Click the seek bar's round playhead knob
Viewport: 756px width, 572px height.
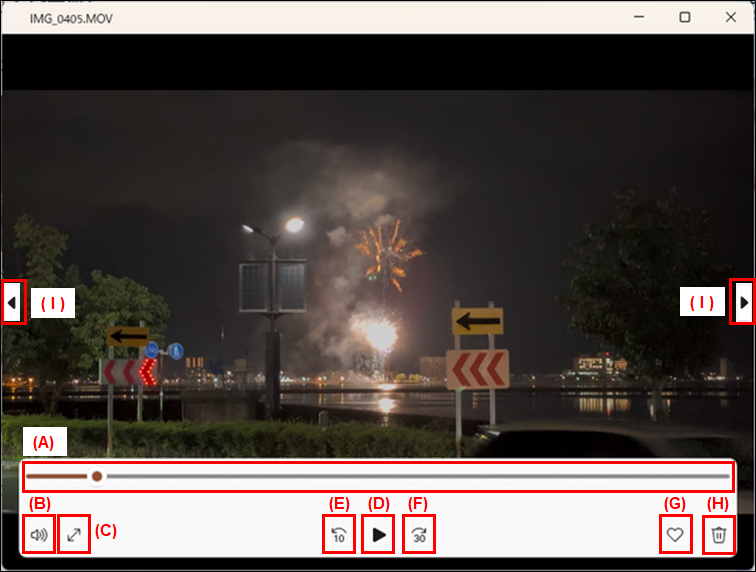pyautogui.click(x=97, y=476)
